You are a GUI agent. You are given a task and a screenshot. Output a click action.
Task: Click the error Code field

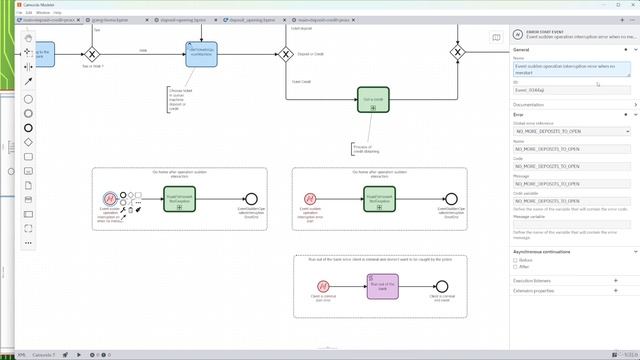click(571, 166)
